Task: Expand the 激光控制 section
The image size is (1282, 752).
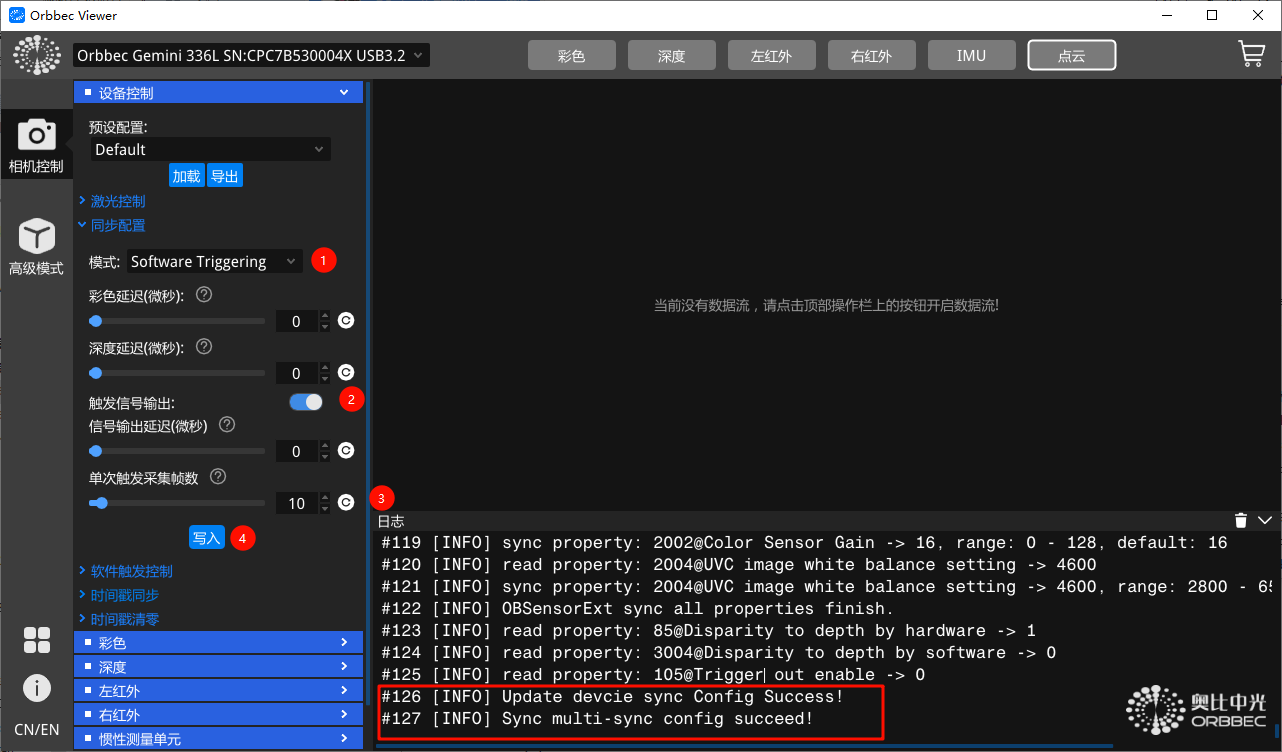Action: click(117, 201)
